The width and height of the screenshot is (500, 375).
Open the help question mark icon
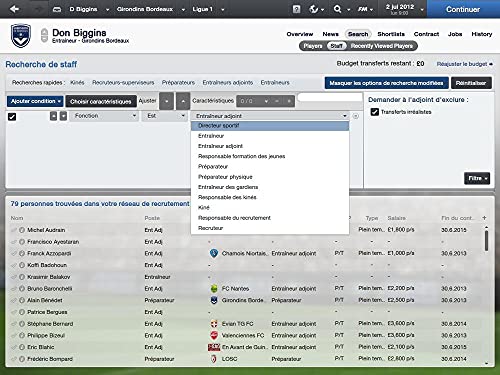tap(296, 9)
